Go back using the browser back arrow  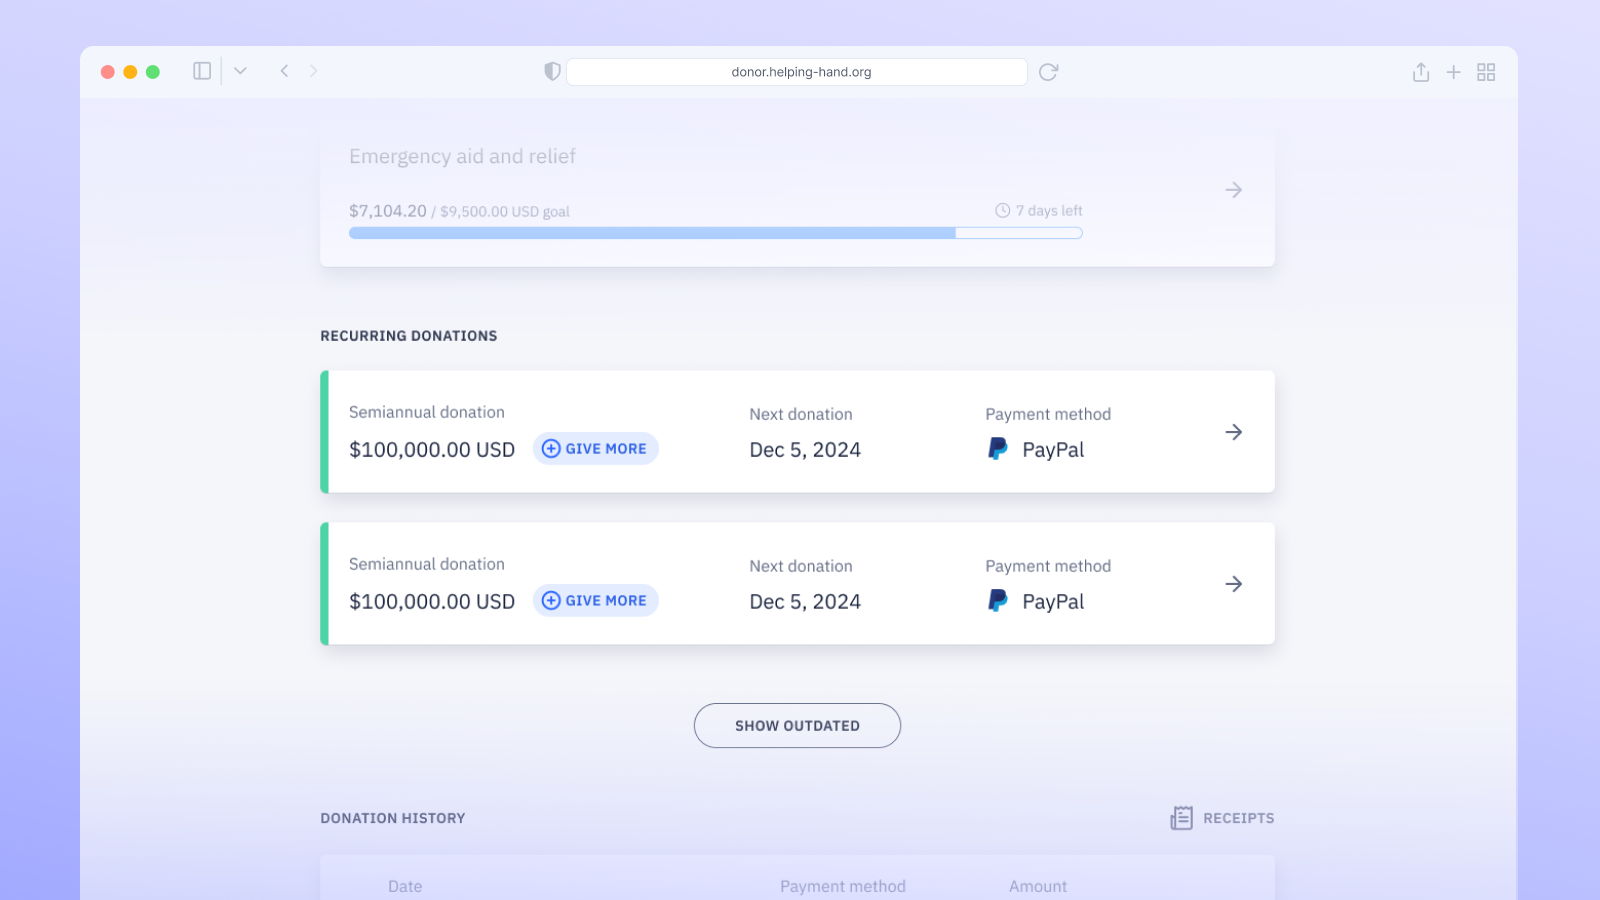[285, 71]
